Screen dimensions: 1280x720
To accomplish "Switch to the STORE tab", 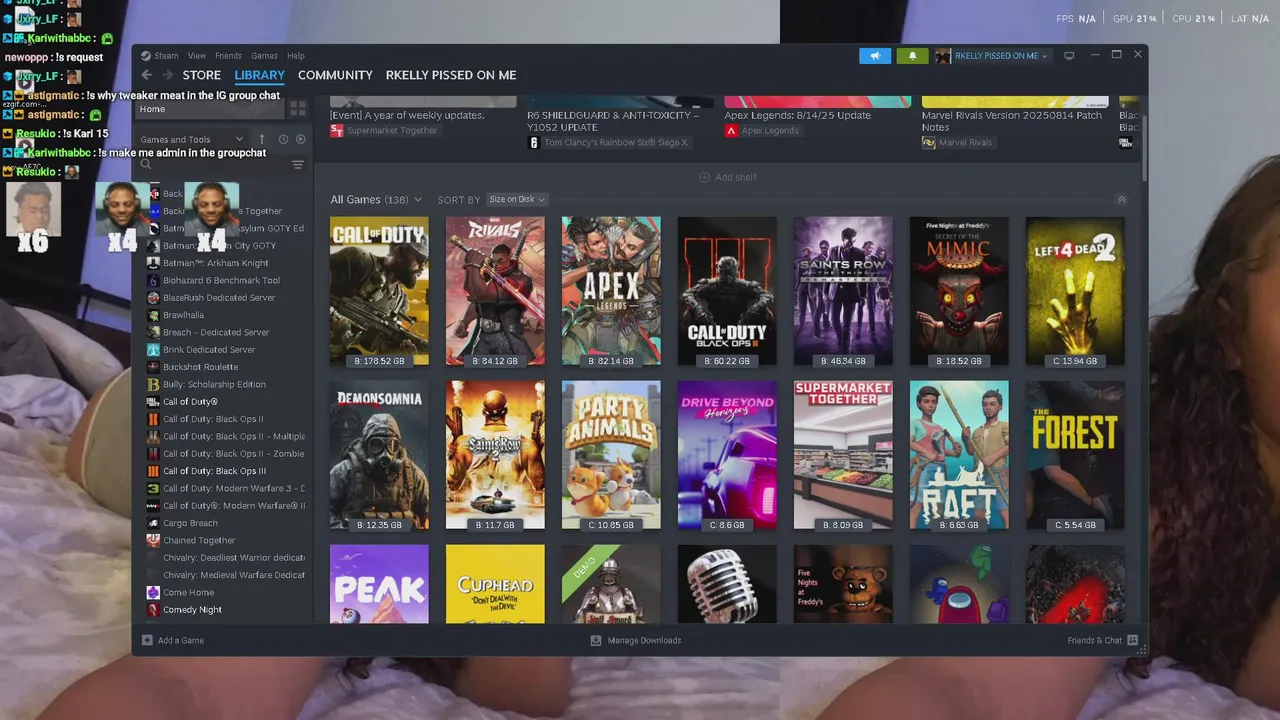I will [x=201, y=75].
